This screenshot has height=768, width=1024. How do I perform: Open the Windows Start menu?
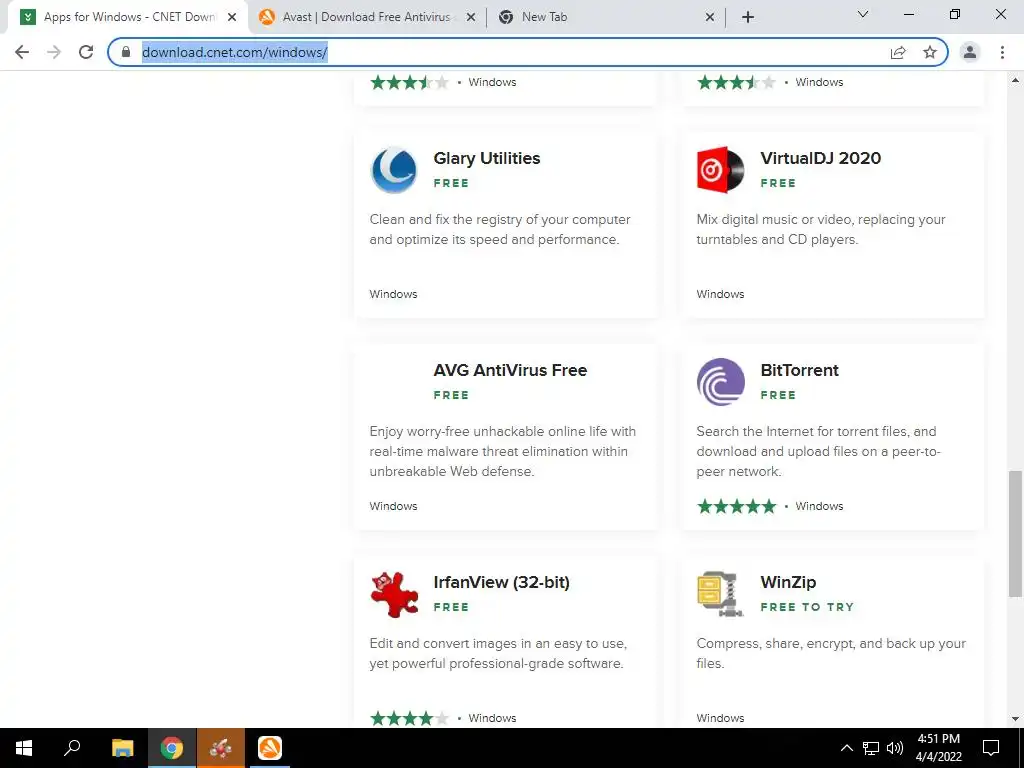click(x=24, y=748)
